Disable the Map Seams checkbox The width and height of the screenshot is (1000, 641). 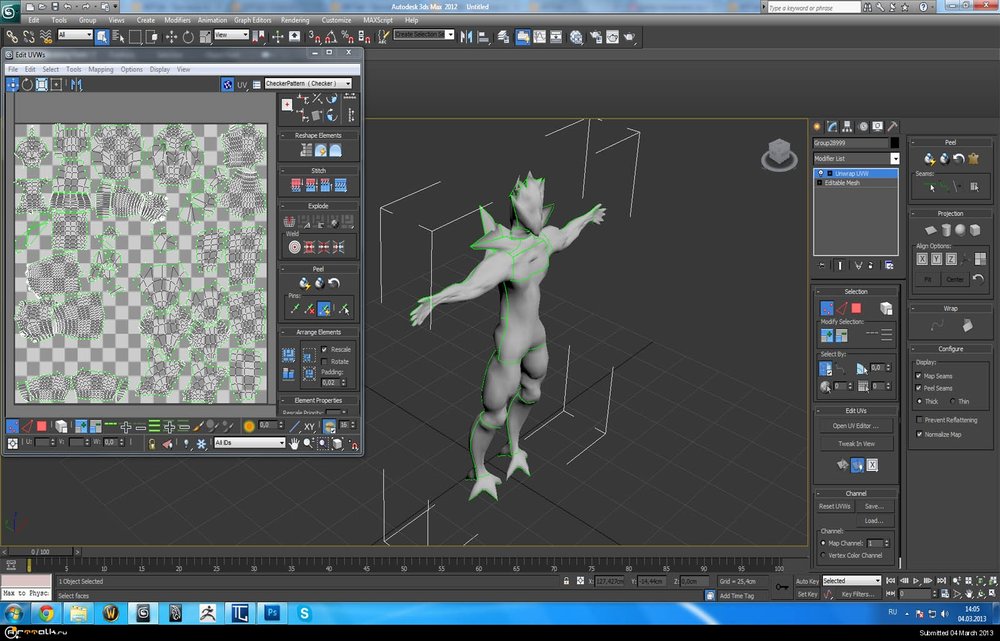pyautogui.click(x=919, y=376)
